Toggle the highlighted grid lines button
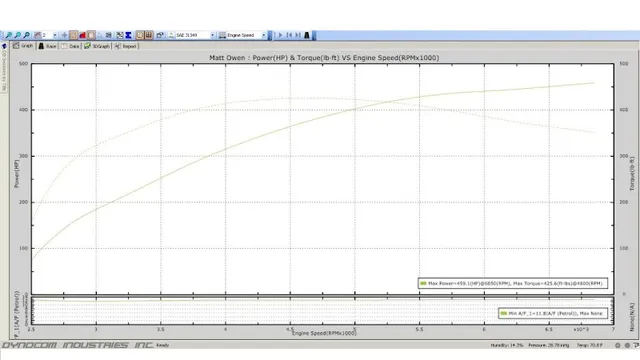The height and width of the screenshot is (360, 640). tap(149, 36)
